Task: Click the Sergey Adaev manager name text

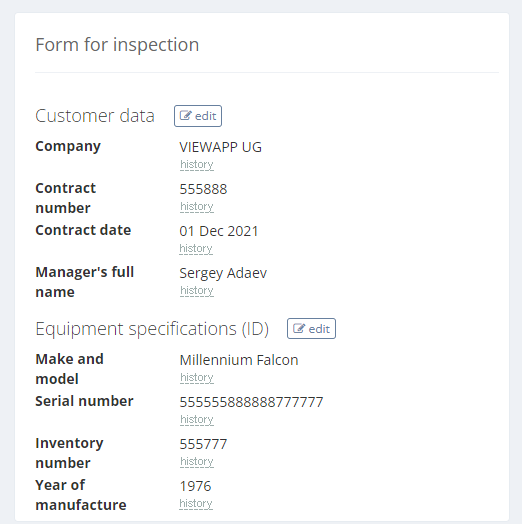Action: coord(223,273)
